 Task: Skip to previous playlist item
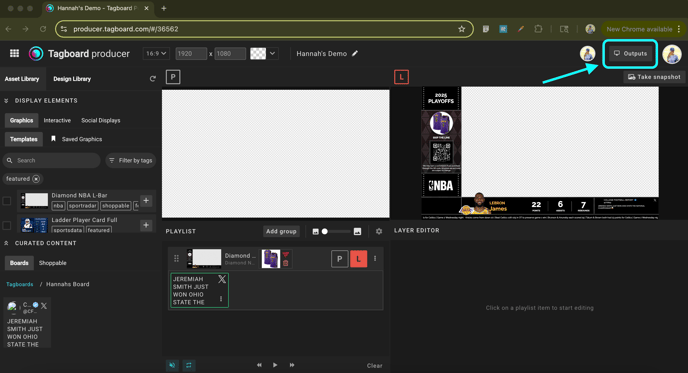(x=259, y=365)
